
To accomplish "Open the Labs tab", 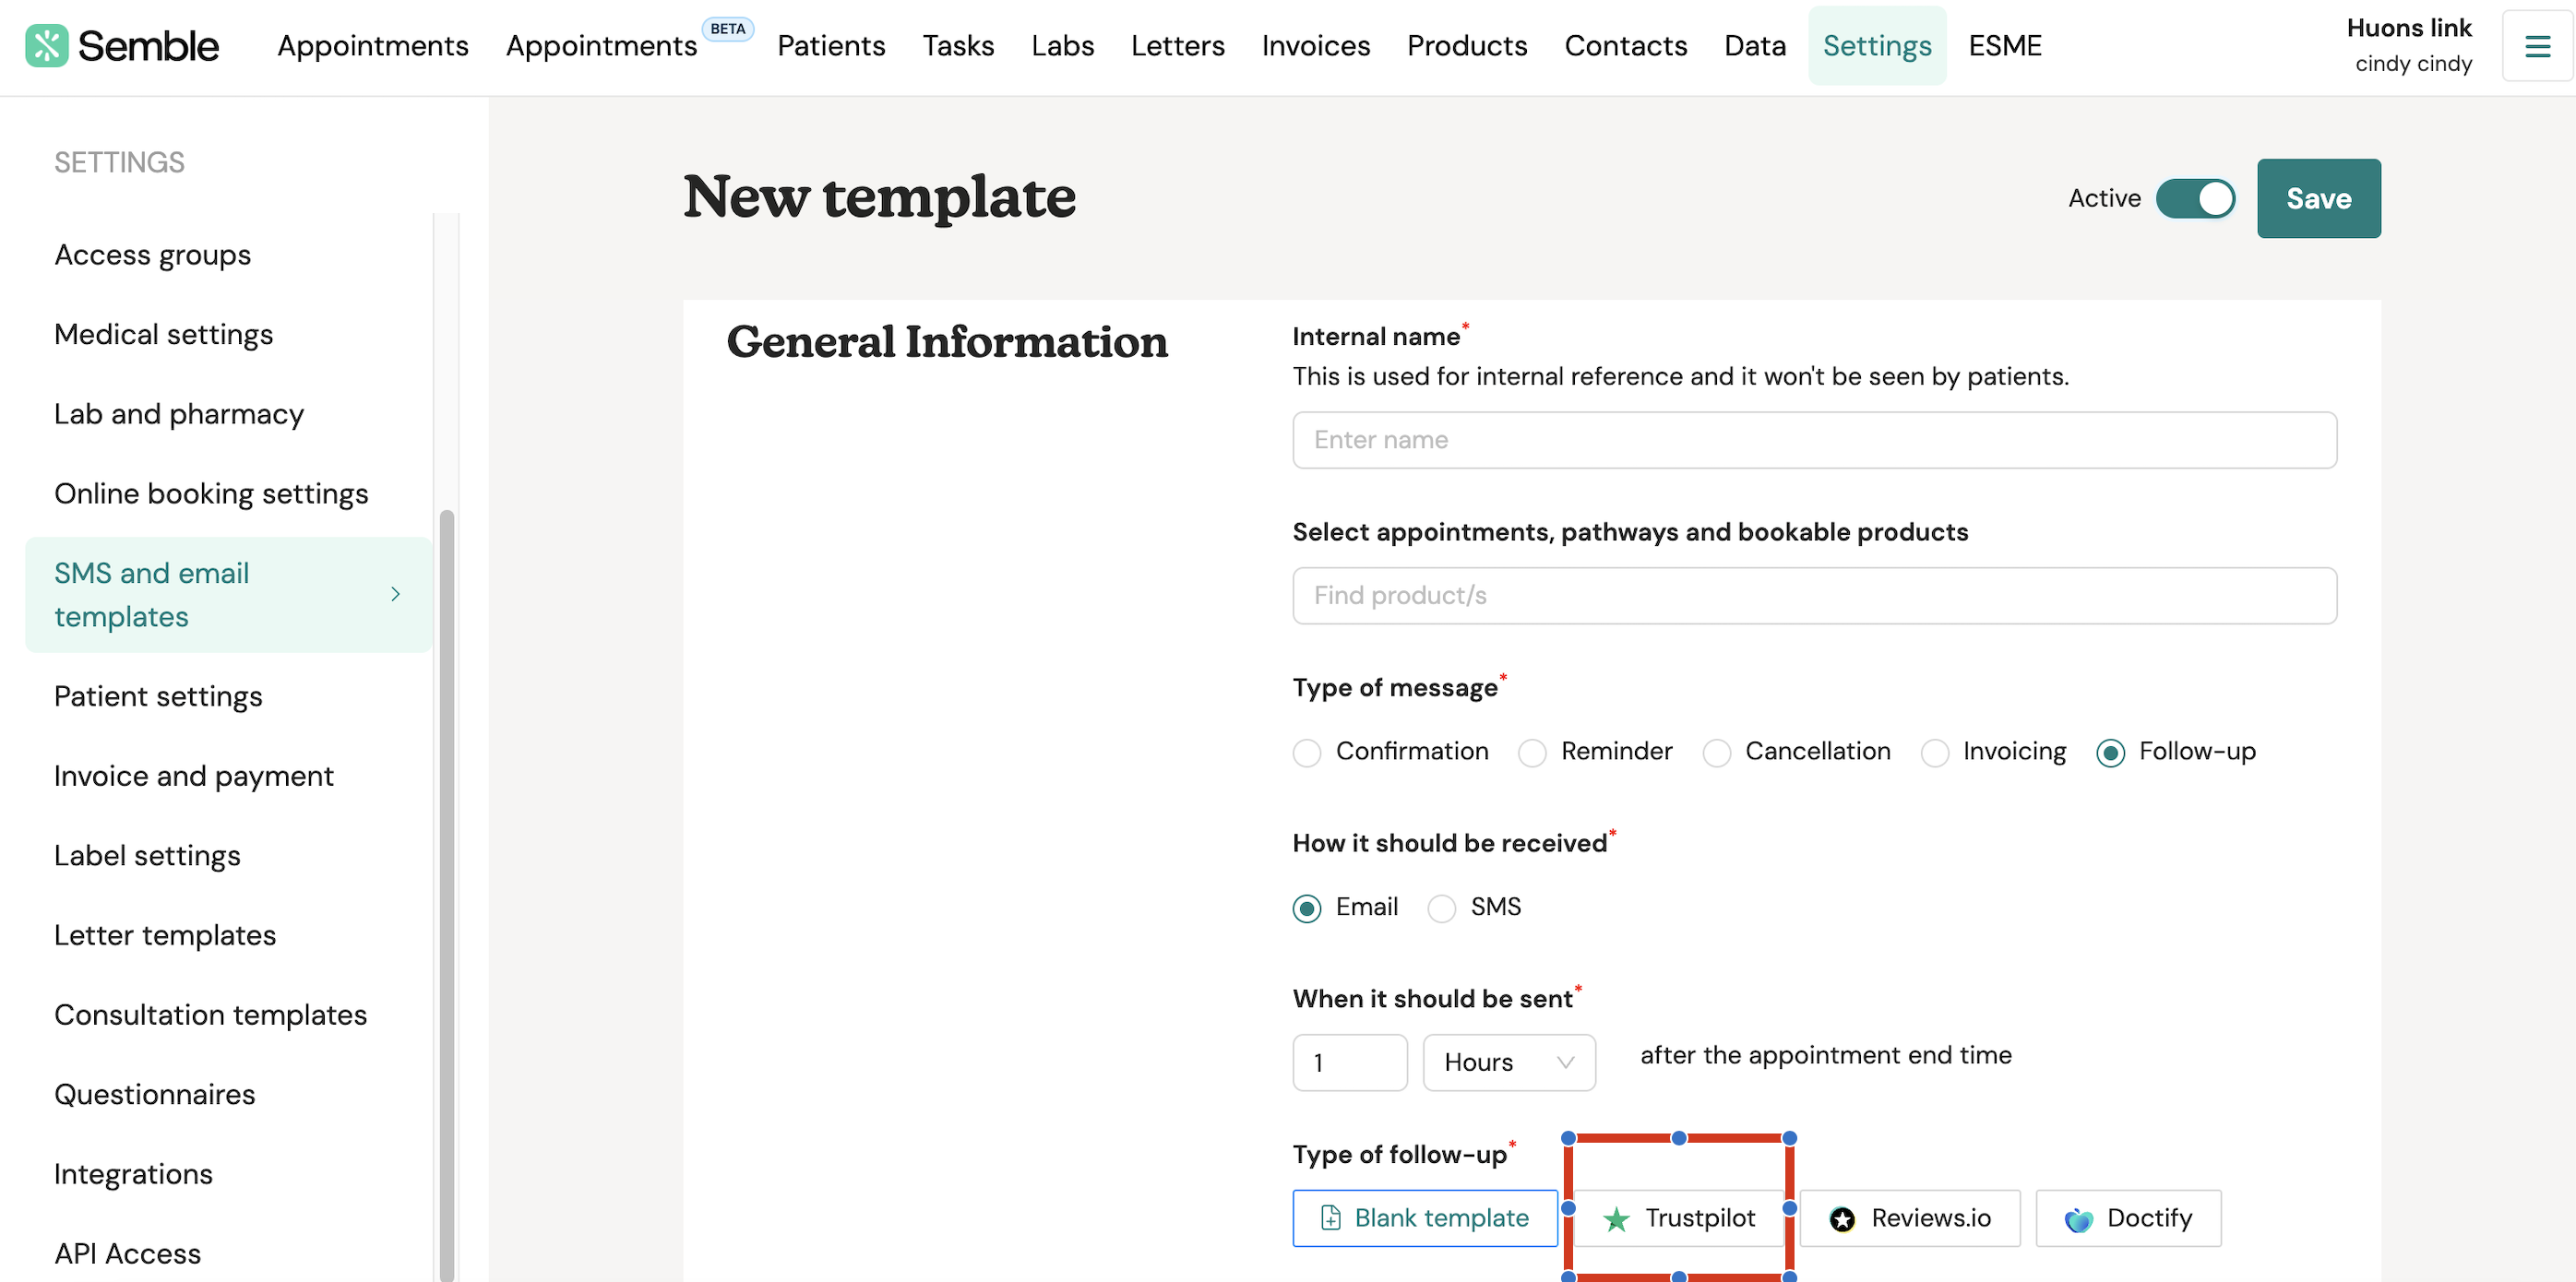I will tap(1063, 46).
